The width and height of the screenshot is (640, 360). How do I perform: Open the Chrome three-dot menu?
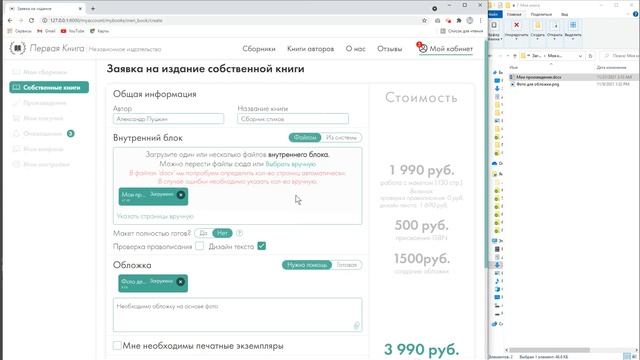point(480,20)
